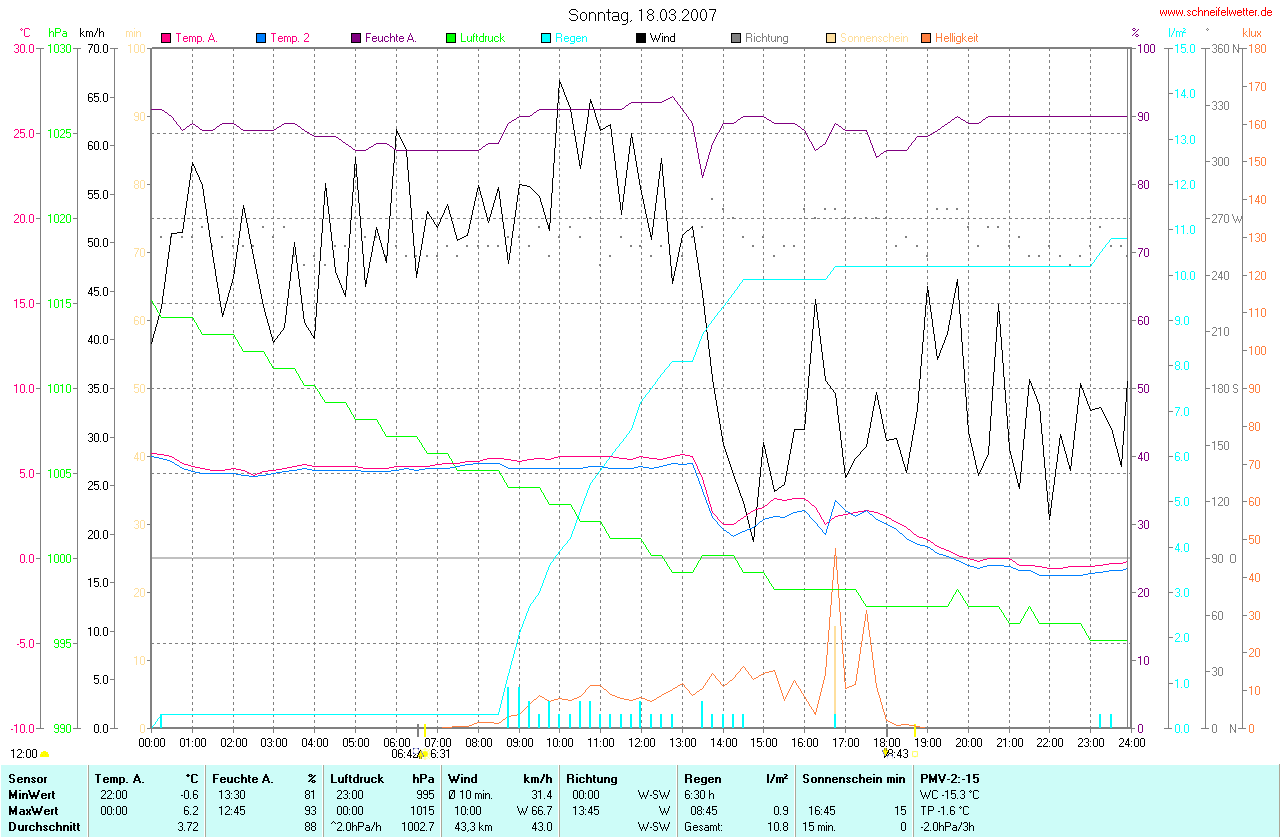Click the pressure maximum value '1015'
This screenshot has width=1280, height=837.
423,810
